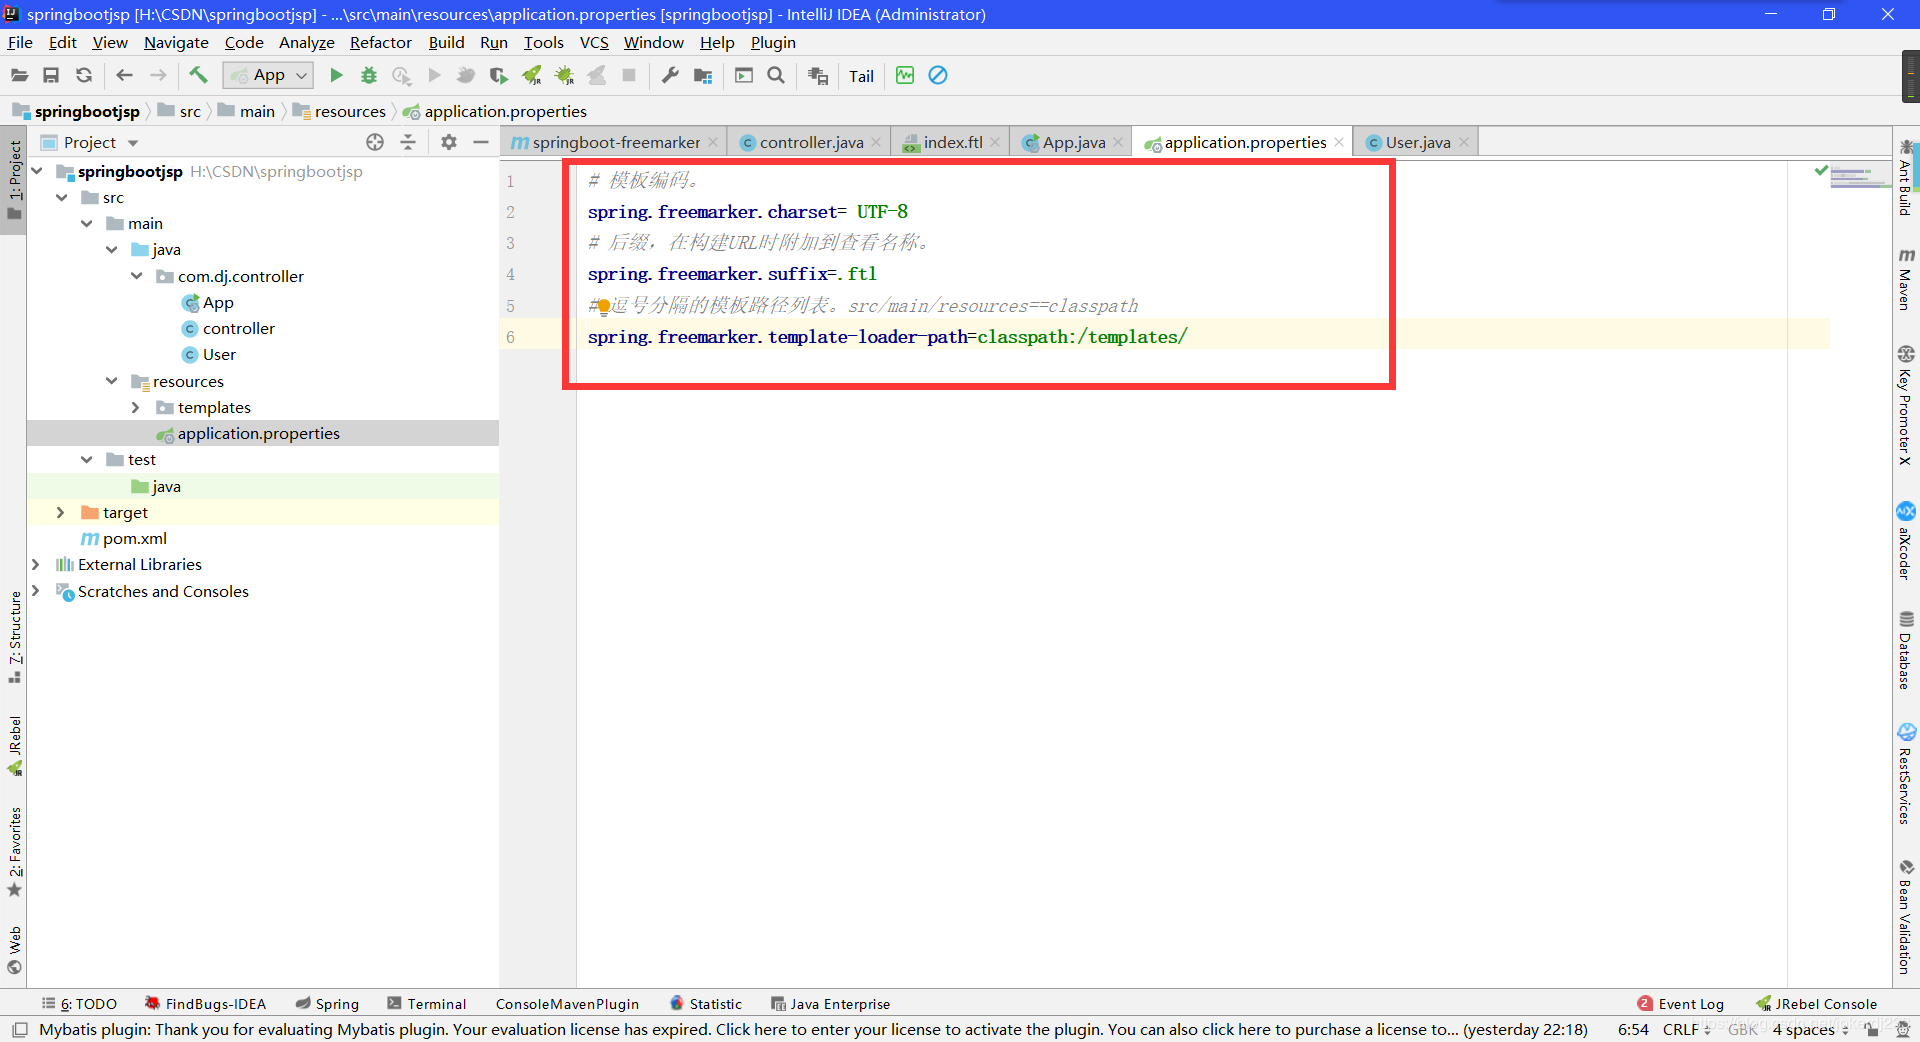Click the springbootjsp breadcrumb
Screen dimensions: 1920x1042
[86, 111]
